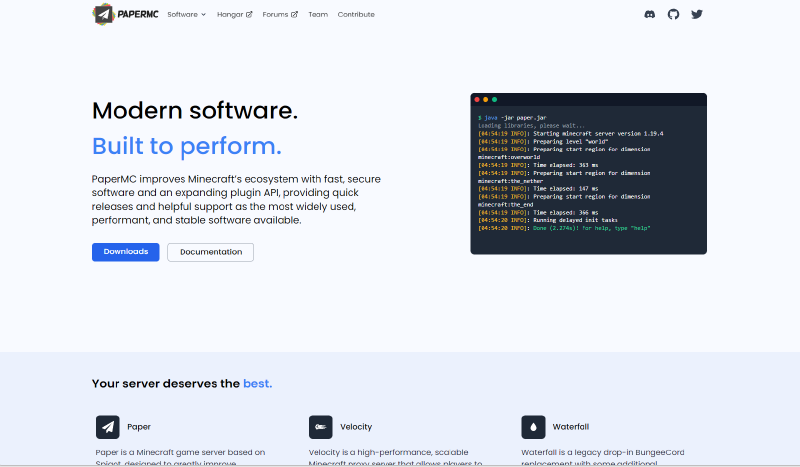Open the Contribute page
This screenshot has width=800, height=467.
[x=356, y=15]
